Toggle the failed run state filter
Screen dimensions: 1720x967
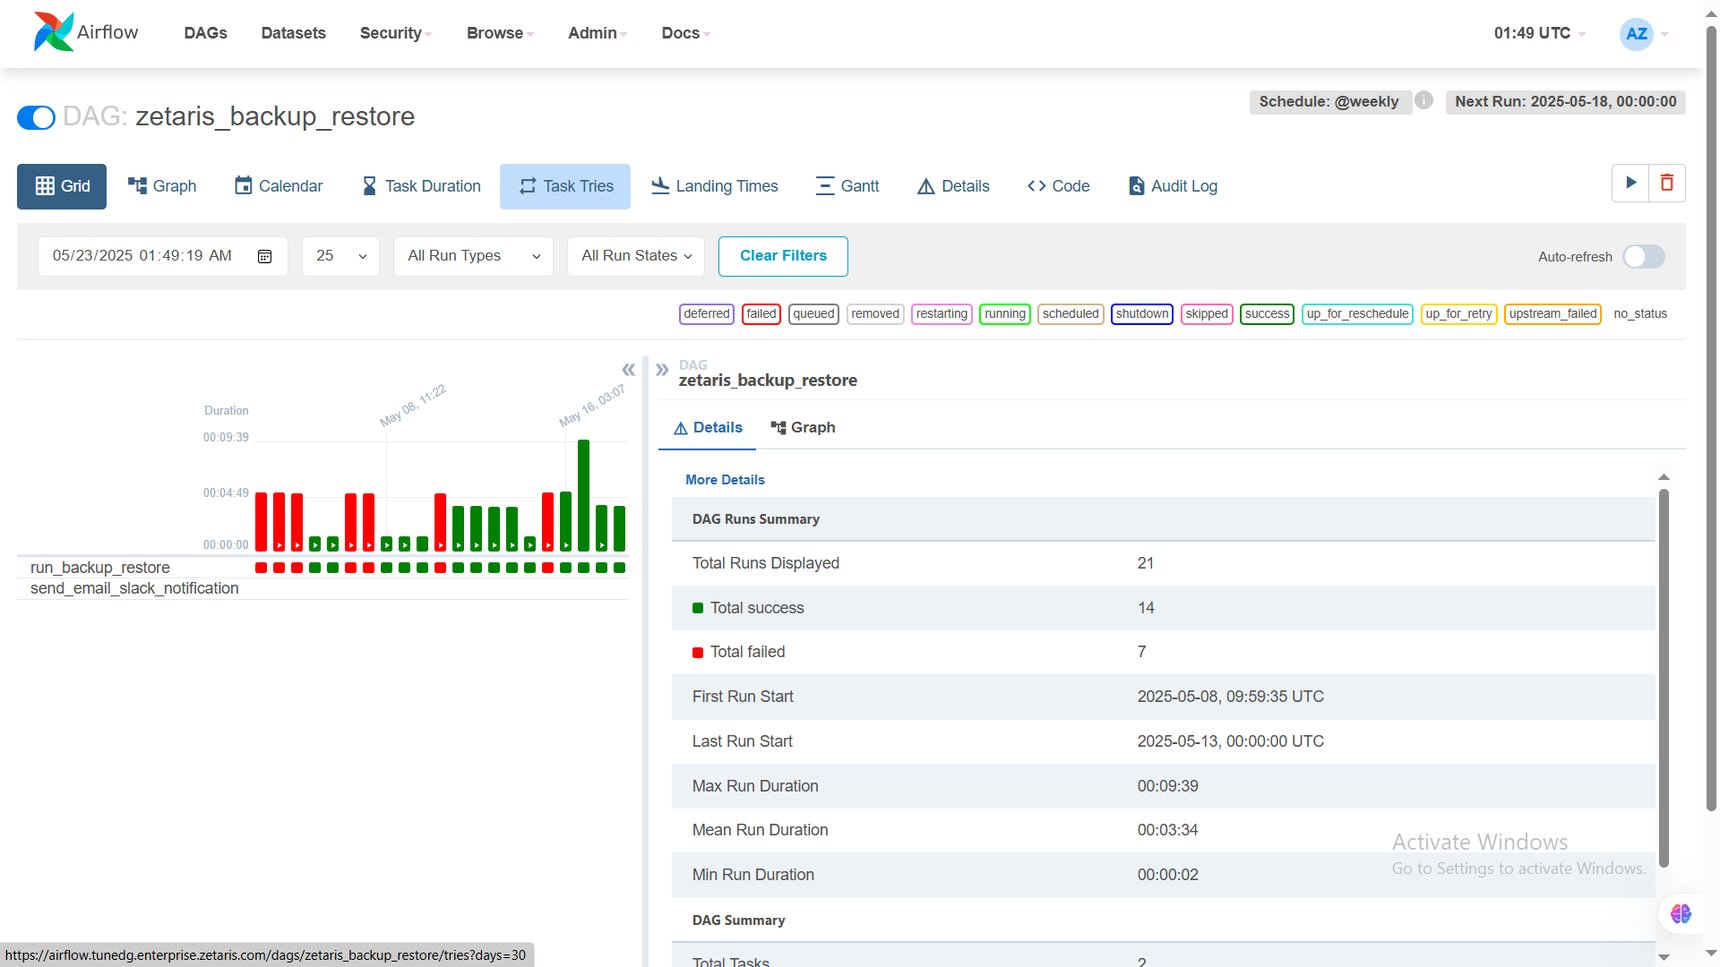click(761, 313)
